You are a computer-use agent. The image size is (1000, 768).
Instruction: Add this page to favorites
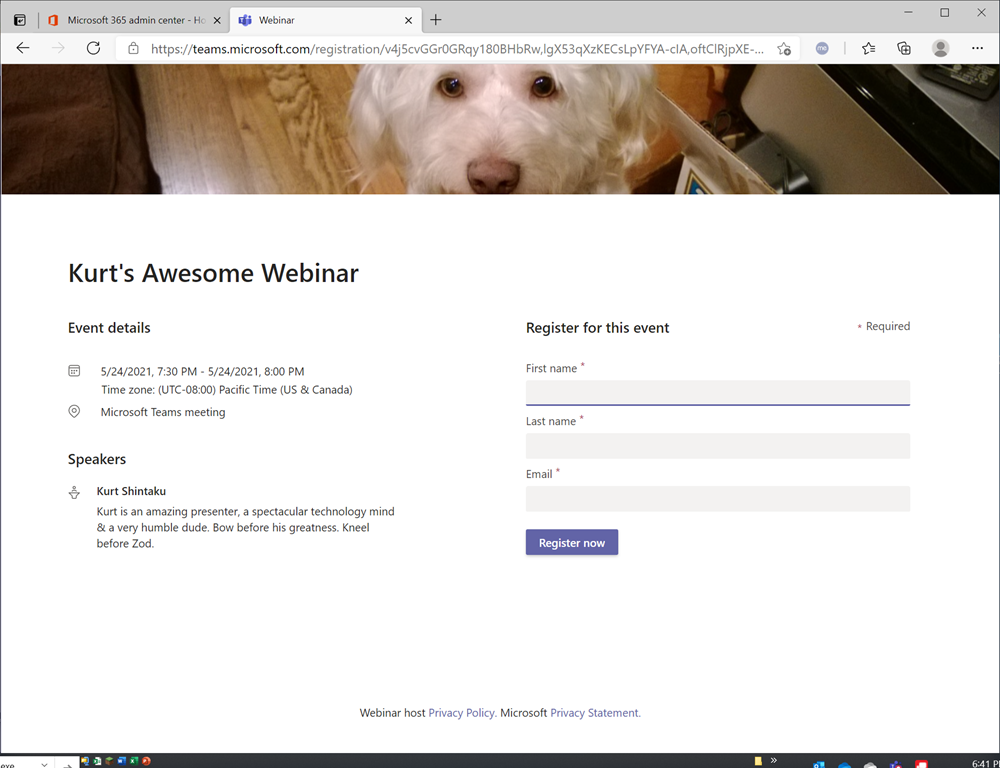[784, 48]
